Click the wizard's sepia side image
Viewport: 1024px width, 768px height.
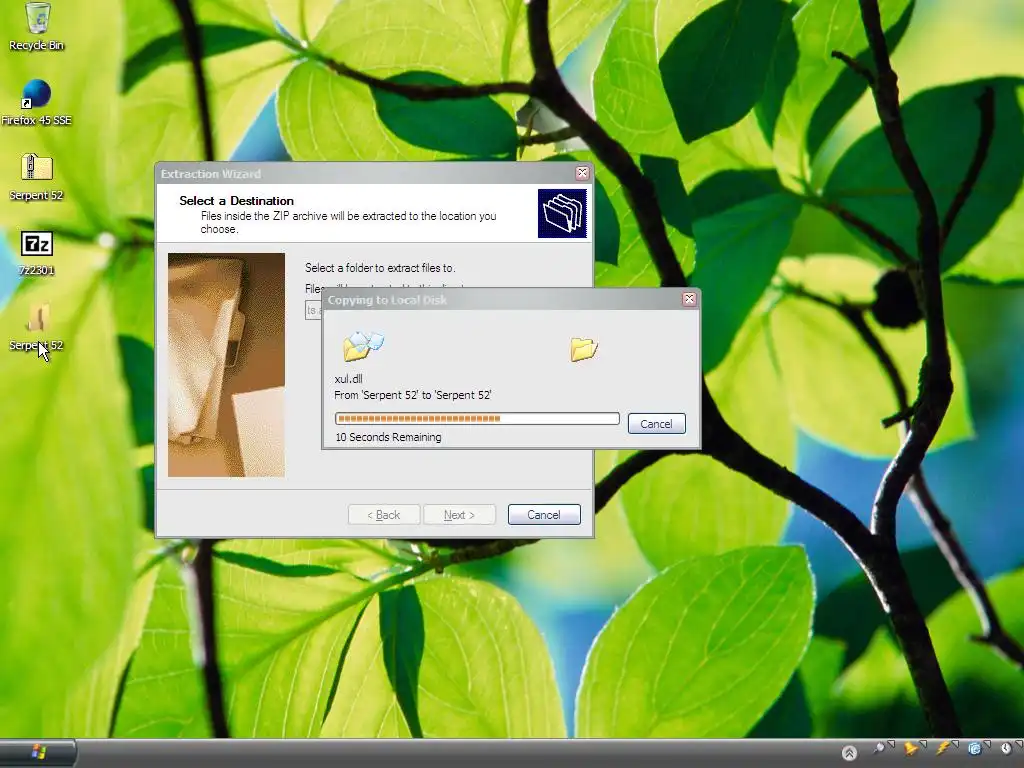(x=226, y=365)
